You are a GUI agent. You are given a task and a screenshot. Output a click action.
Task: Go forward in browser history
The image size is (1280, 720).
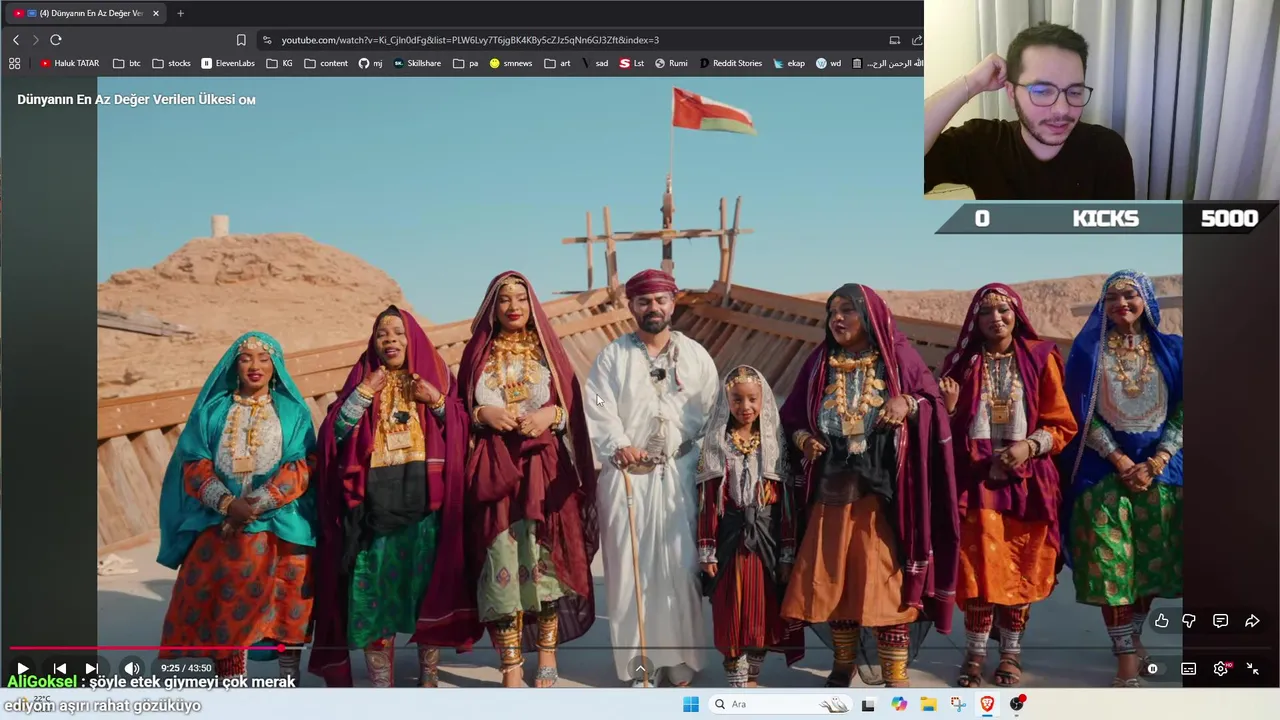(x=35, y=40)
